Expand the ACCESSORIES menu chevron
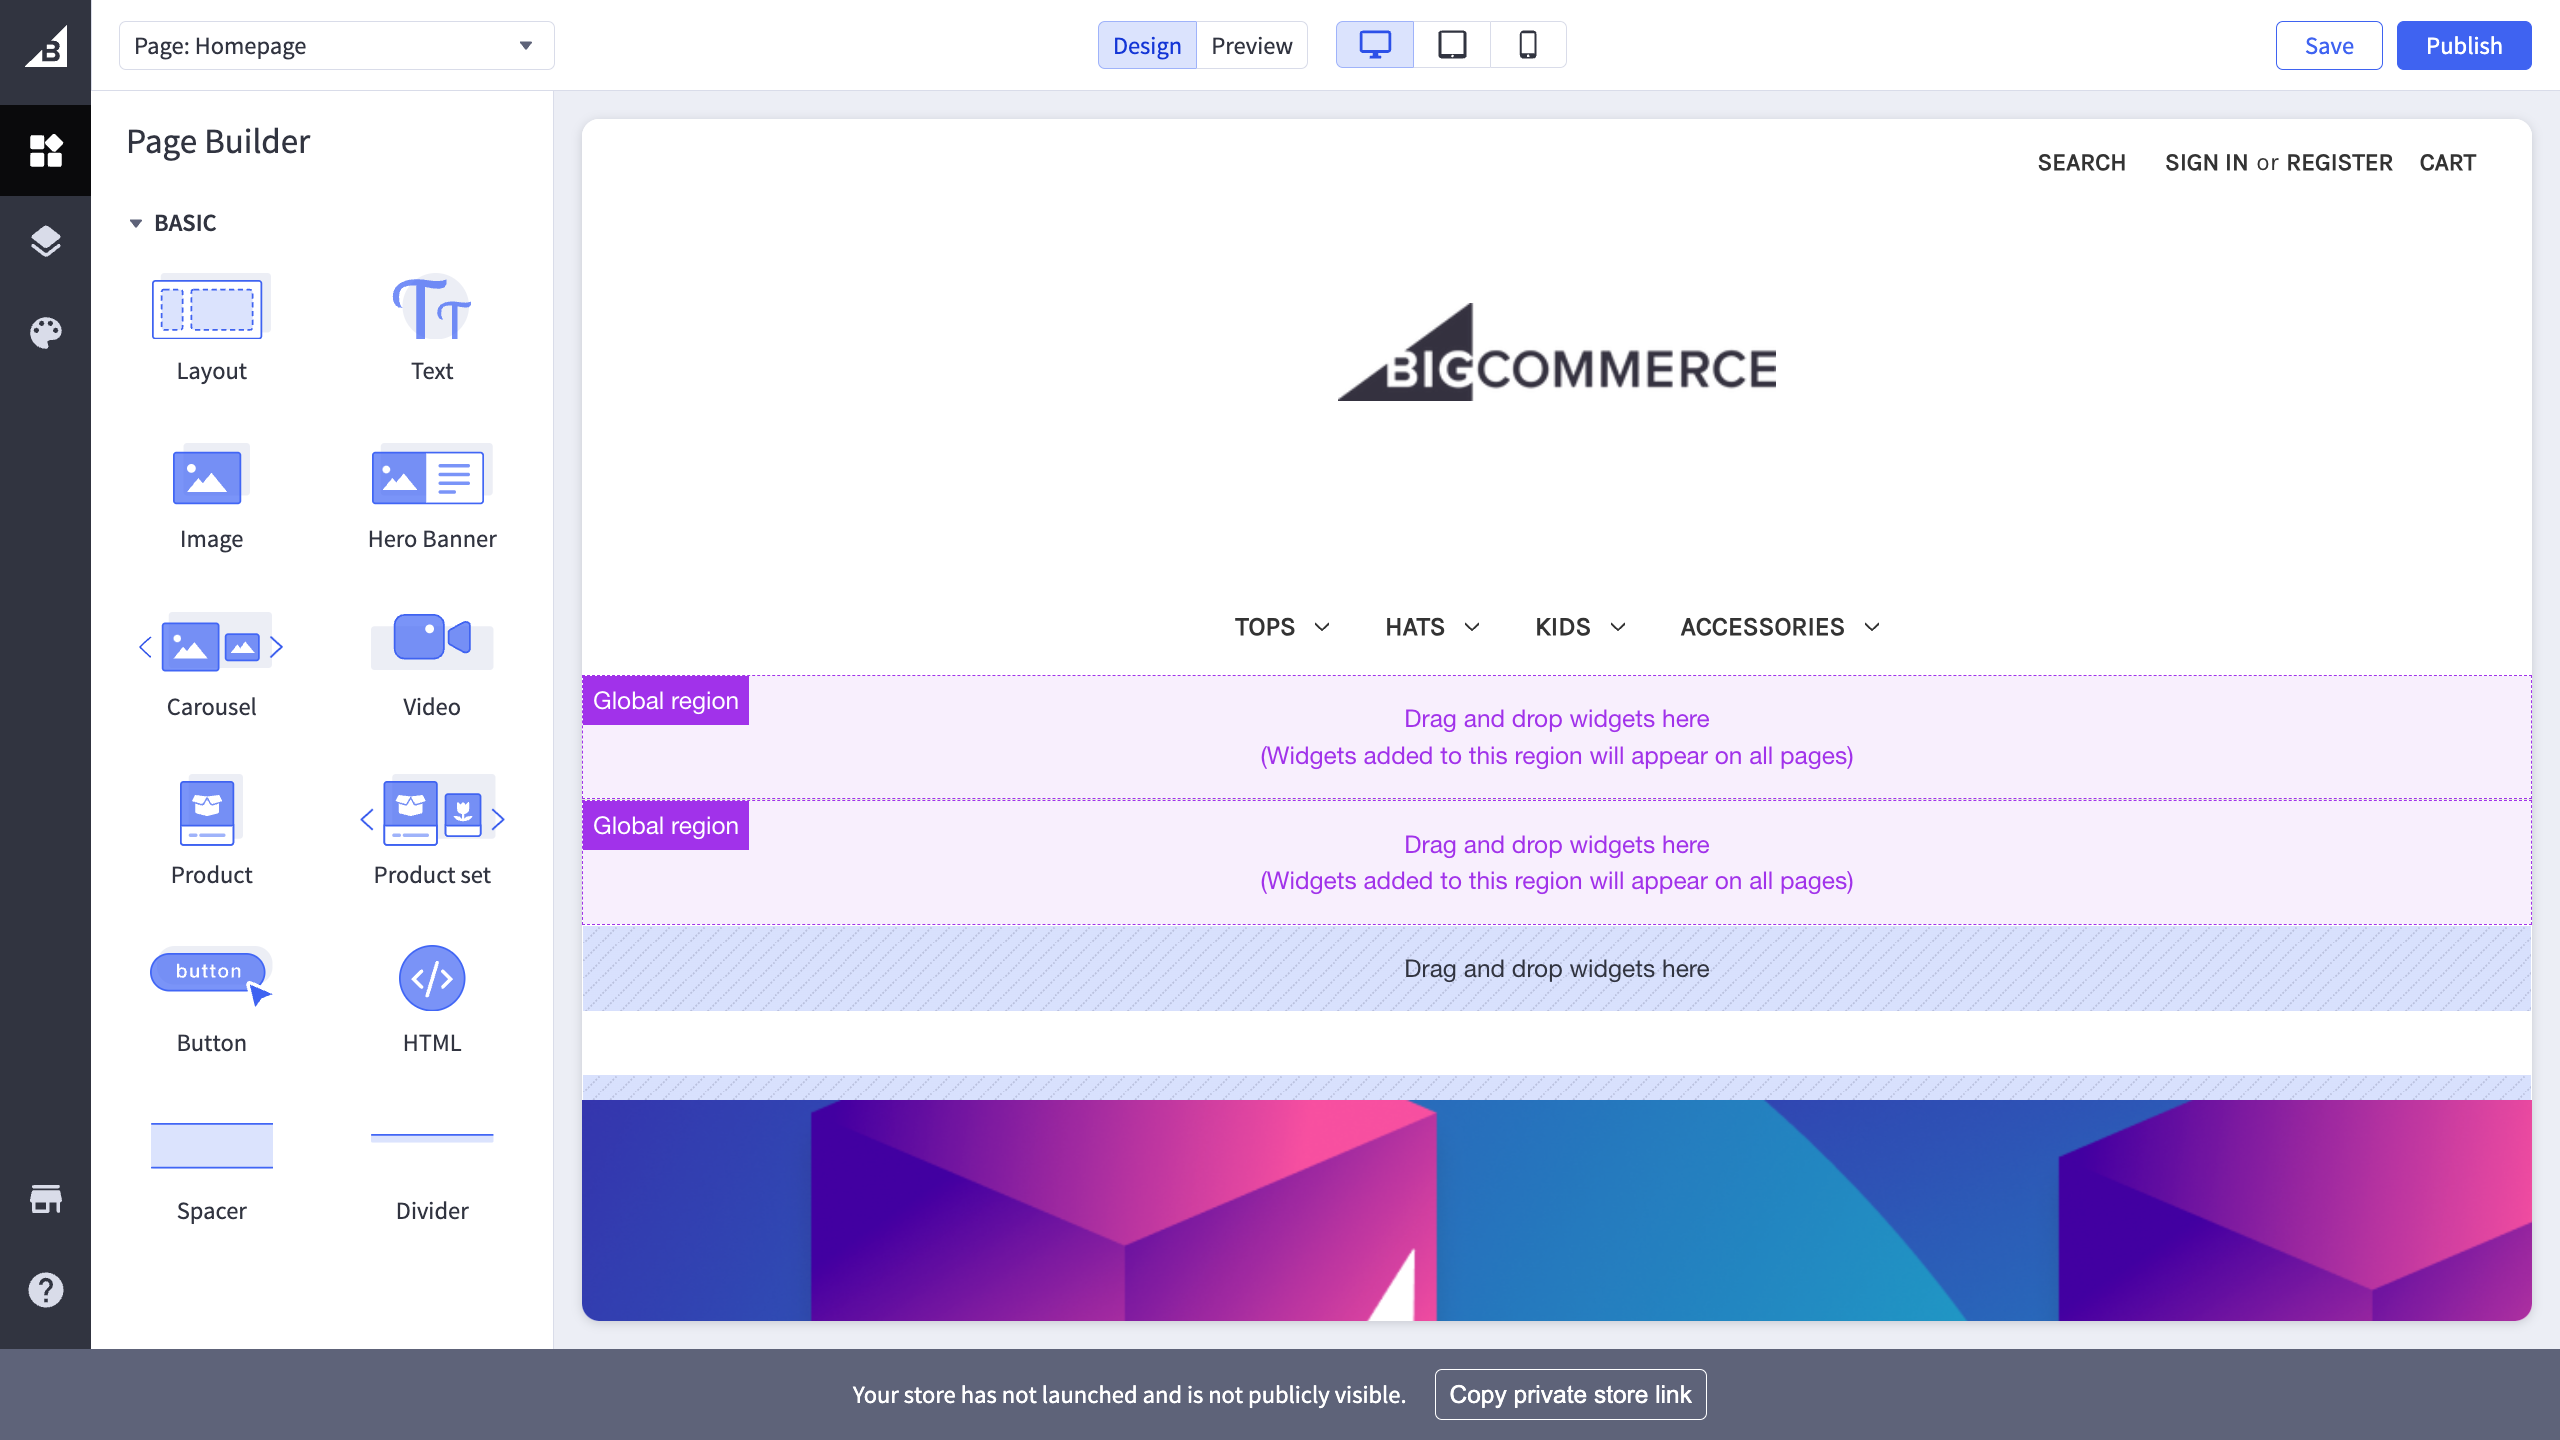Screen dimensions: 2560x1440 point(1872,627)
